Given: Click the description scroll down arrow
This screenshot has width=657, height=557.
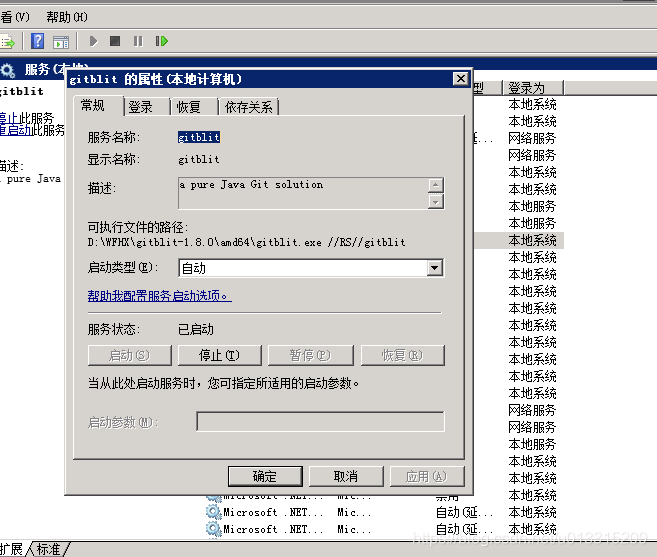Looking at the screenshot, I should click(436, 202).
